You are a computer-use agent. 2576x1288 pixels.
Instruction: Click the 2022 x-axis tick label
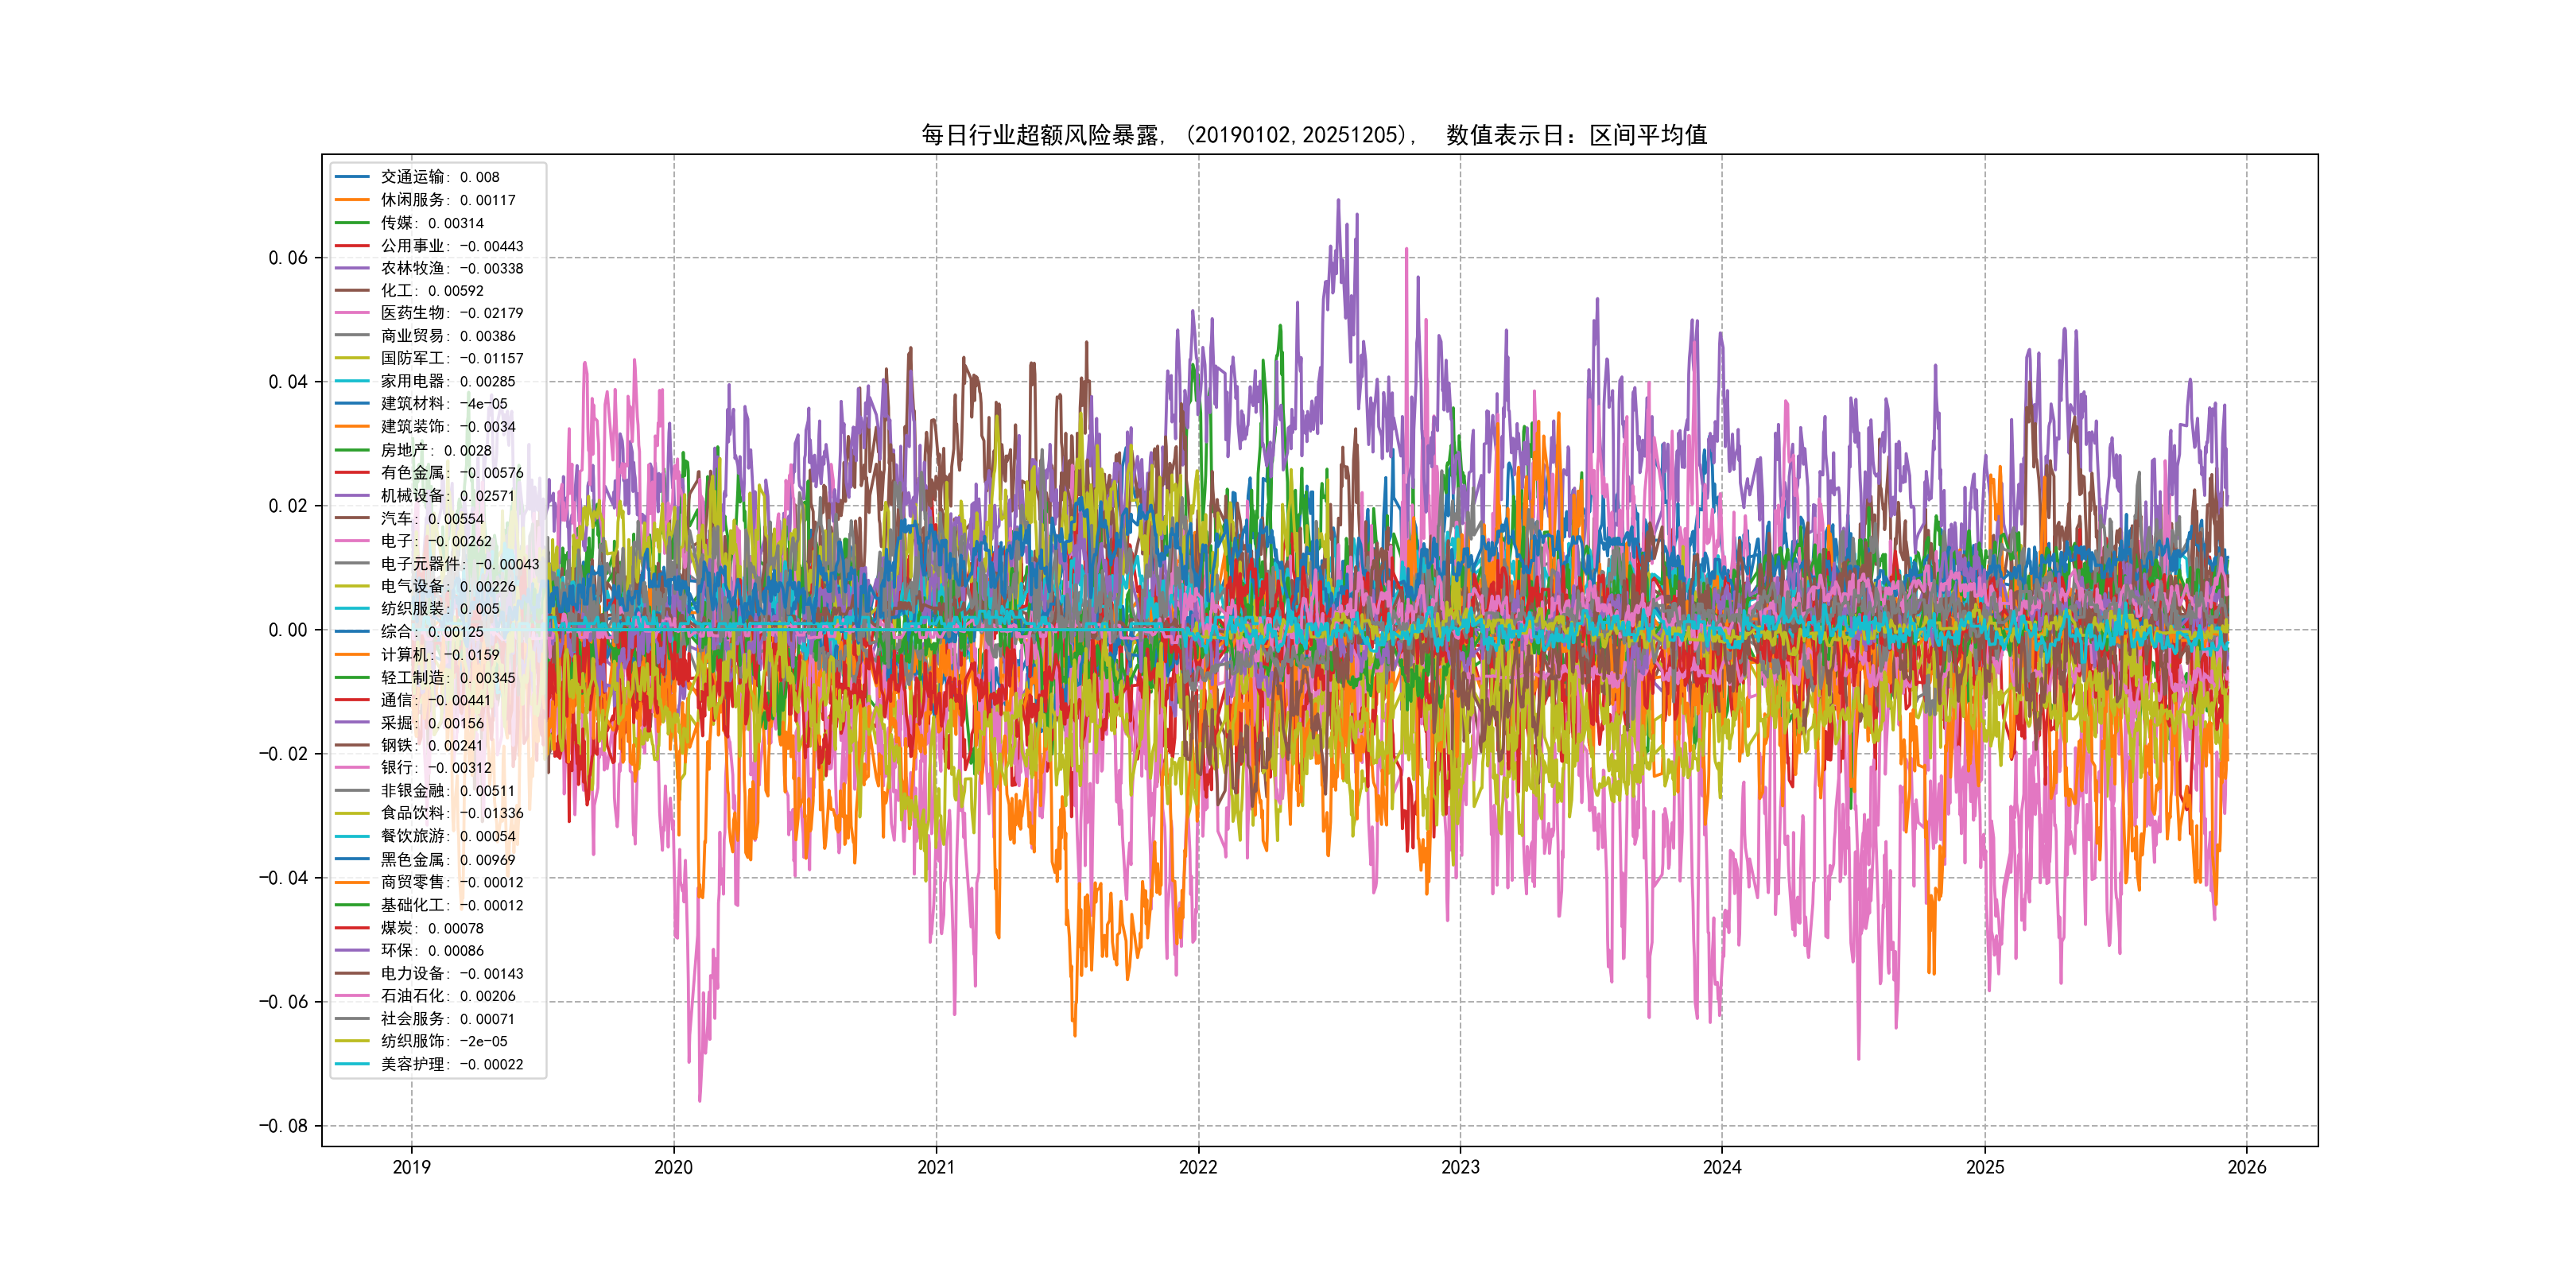(1198, 1167)
